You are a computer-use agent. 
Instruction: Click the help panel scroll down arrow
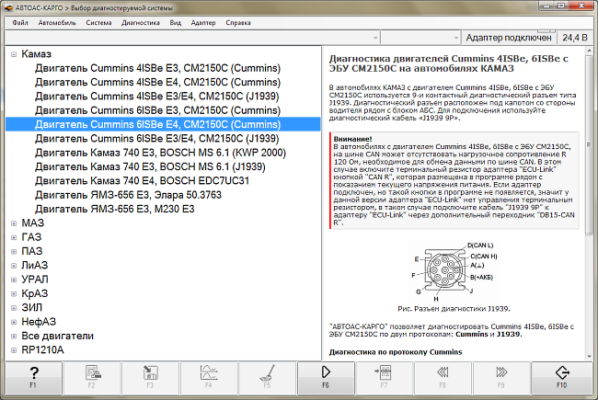pos(589,356)
